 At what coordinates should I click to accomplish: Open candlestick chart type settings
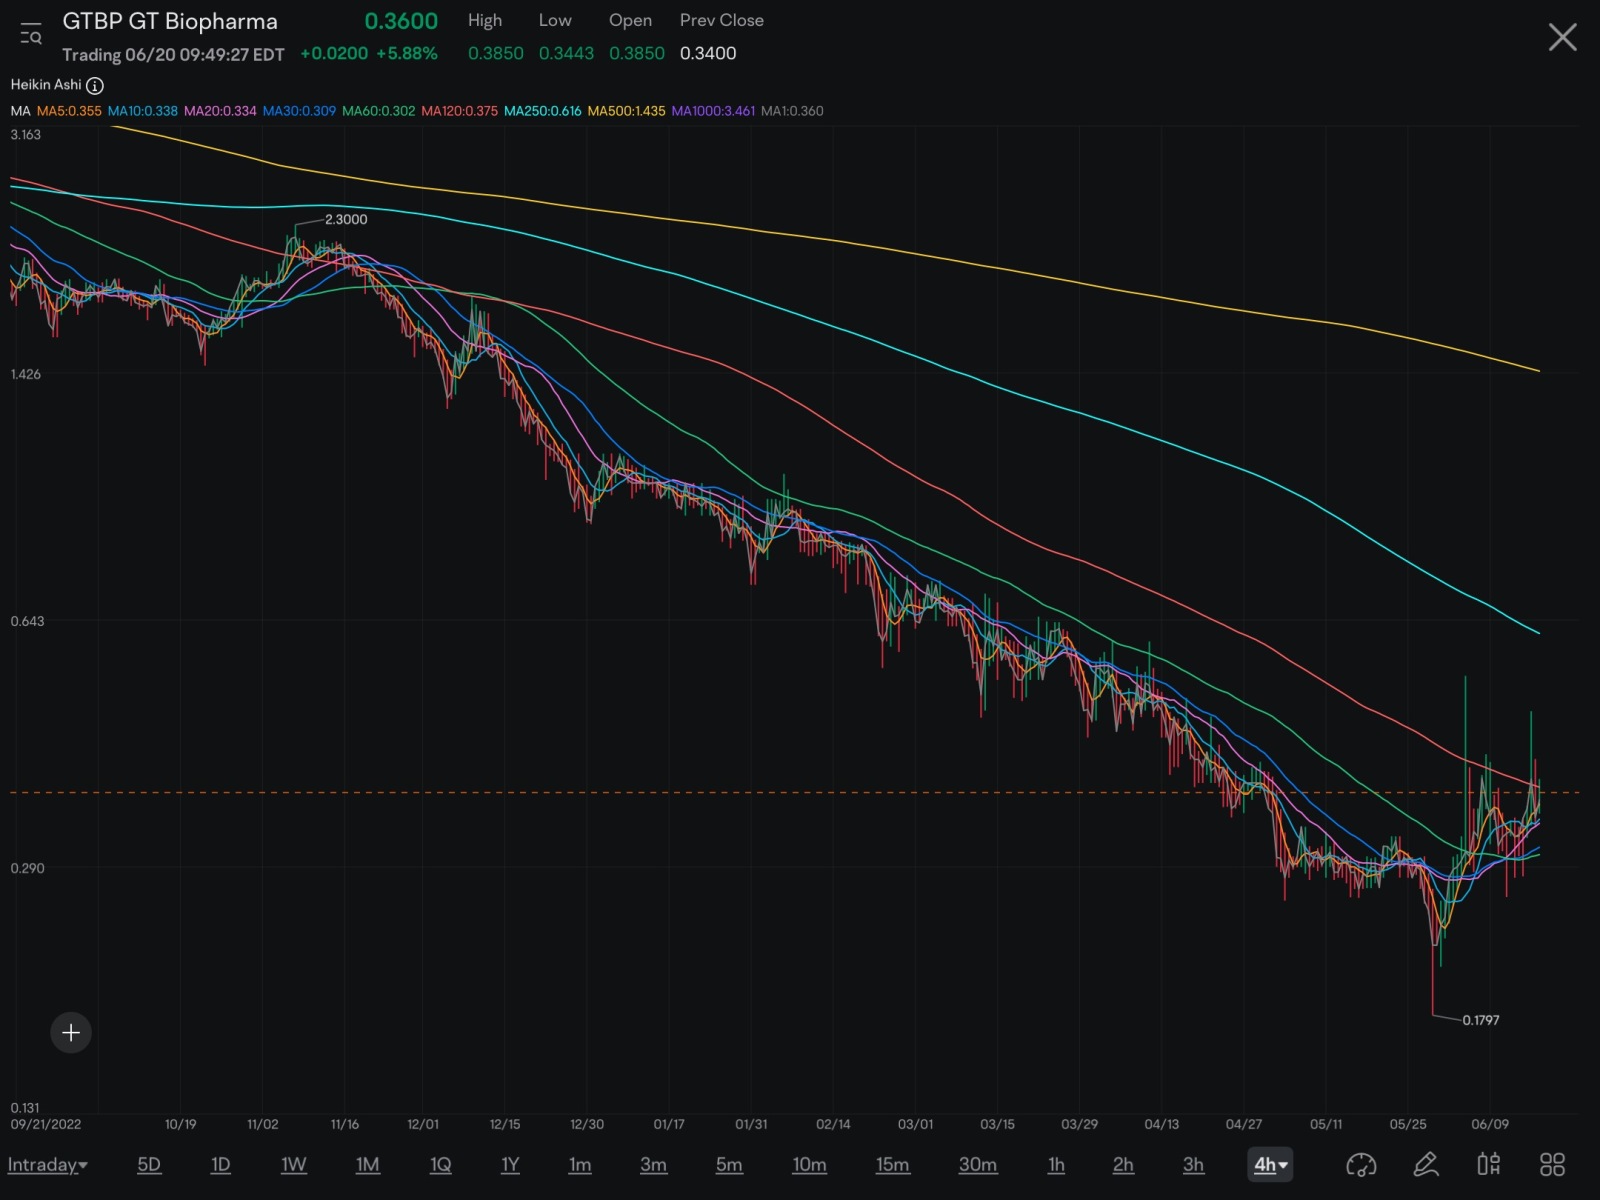click(x=1489, y=1165)
